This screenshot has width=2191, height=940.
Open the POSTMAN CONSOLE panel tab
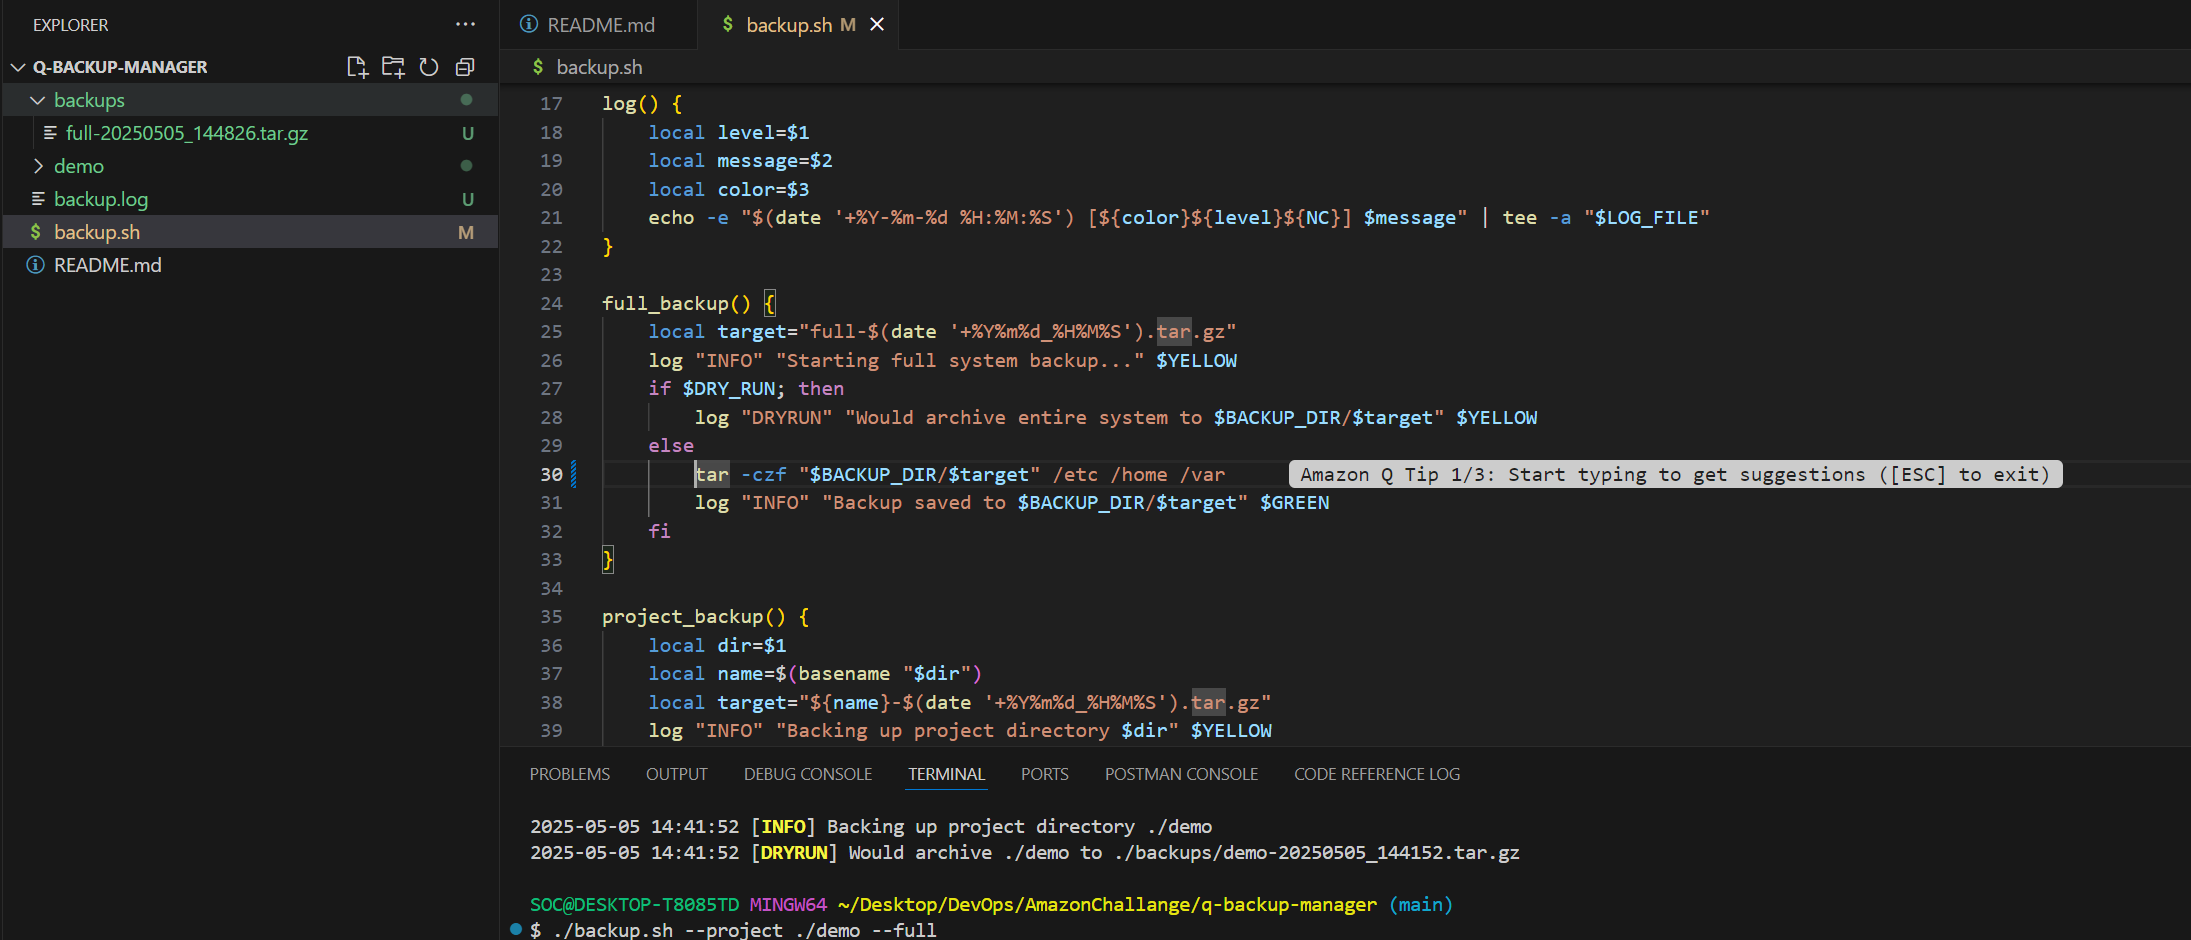coord(1181,774)
